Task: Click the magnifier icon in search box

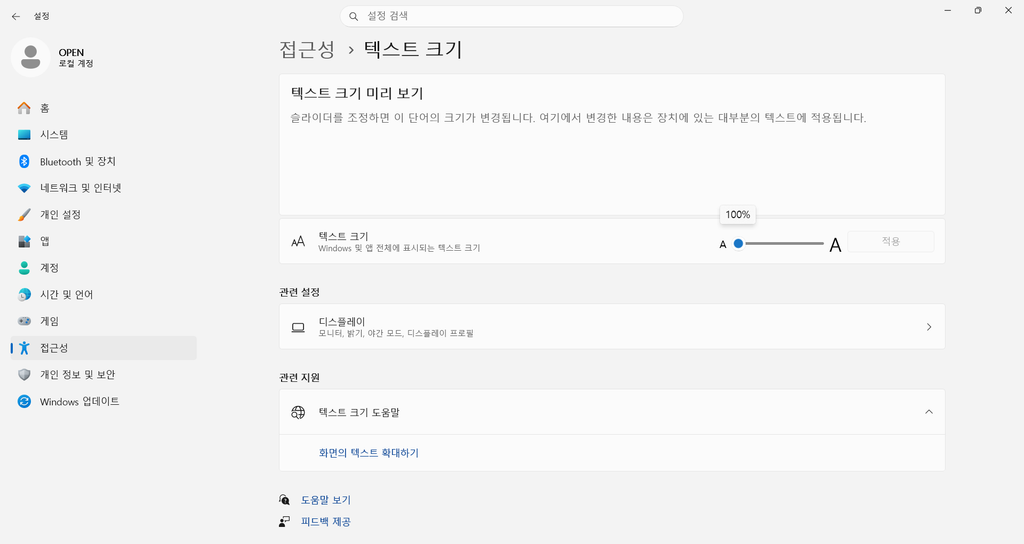Action: coord(353,16)
